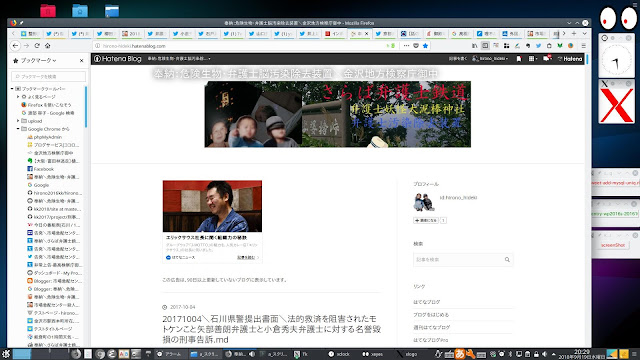Open the 週刊はてなブログ link
This screenshot has height=360, width=640.
point(431,327)
